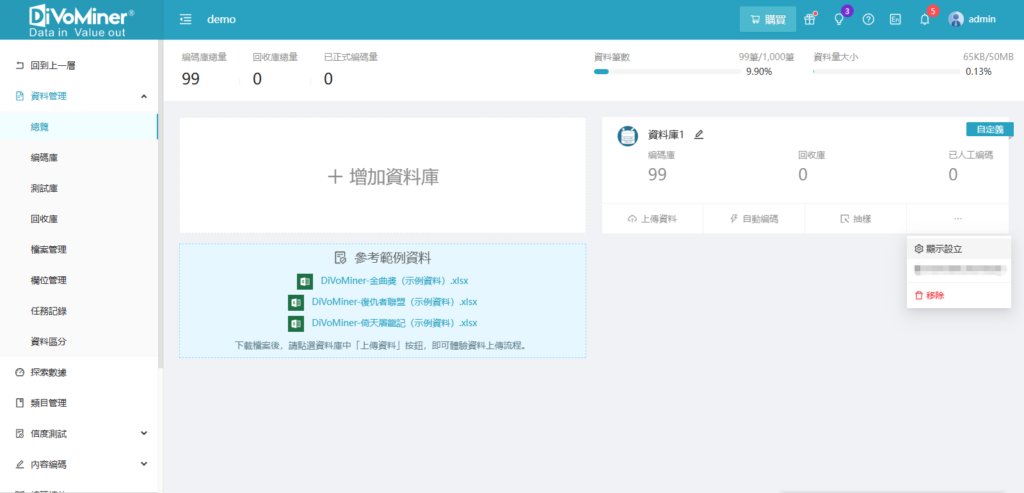Click the 購買 purchase button

[x=768, y=19]
